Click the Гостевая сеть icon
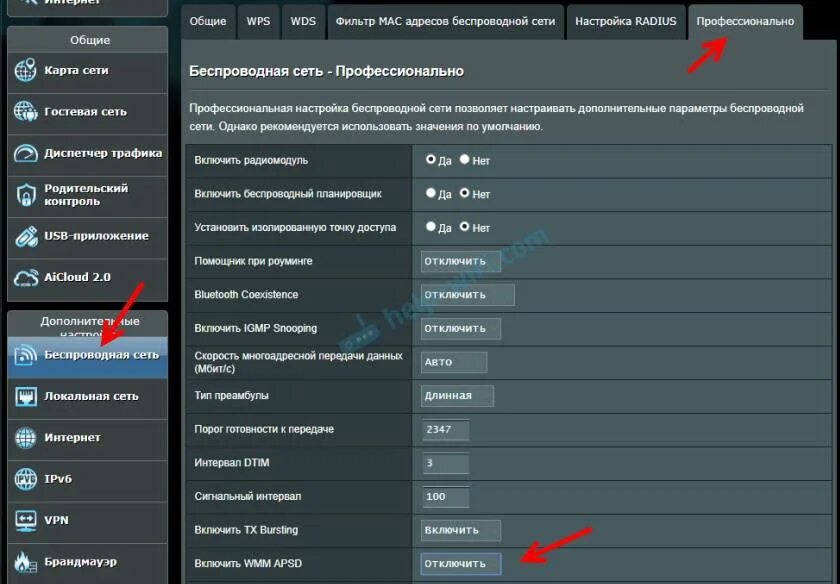840x584 pixels. [25, 111]
